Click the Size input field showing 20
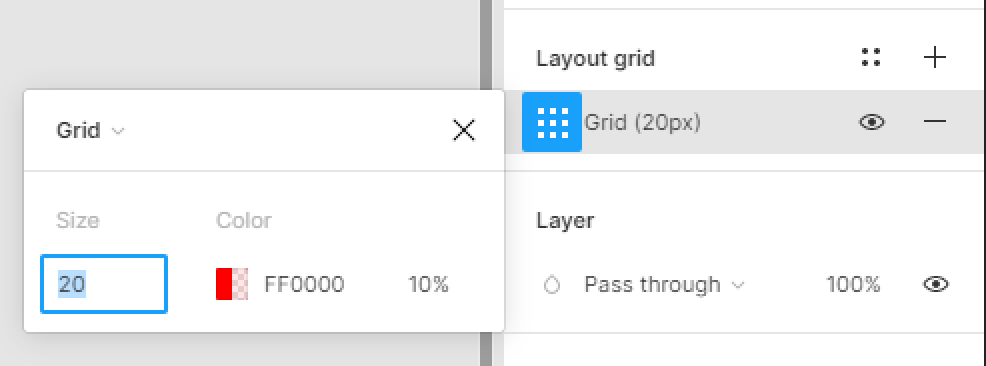This screenshot has width=986, height=366. click(104, 284)
